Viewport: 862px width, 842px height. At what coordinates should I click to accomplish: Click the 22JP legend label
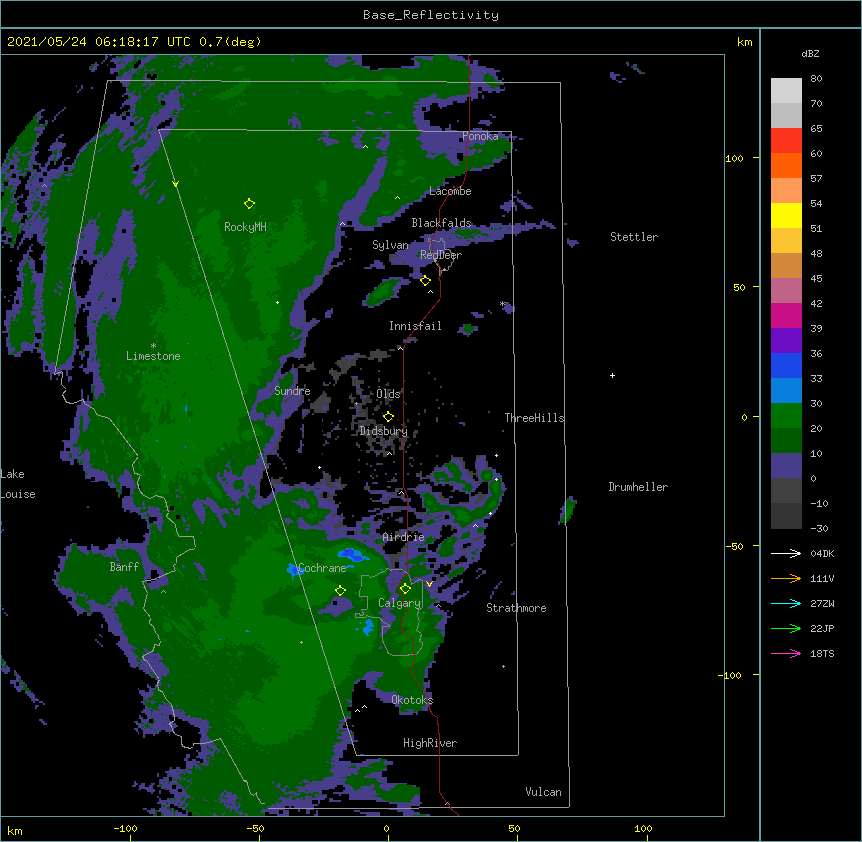click(822, 628)
